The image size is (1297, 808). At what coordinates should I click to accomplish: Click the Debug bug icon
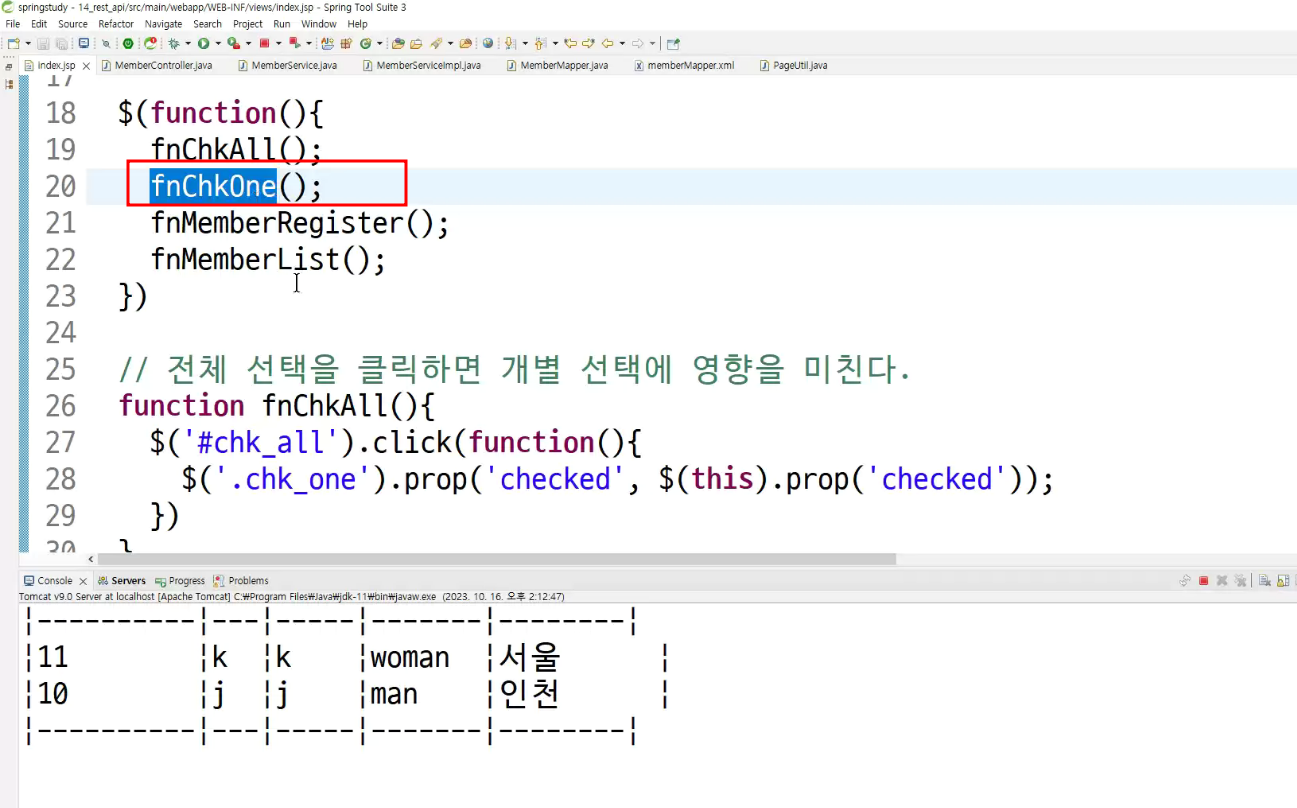click(174, 44)
